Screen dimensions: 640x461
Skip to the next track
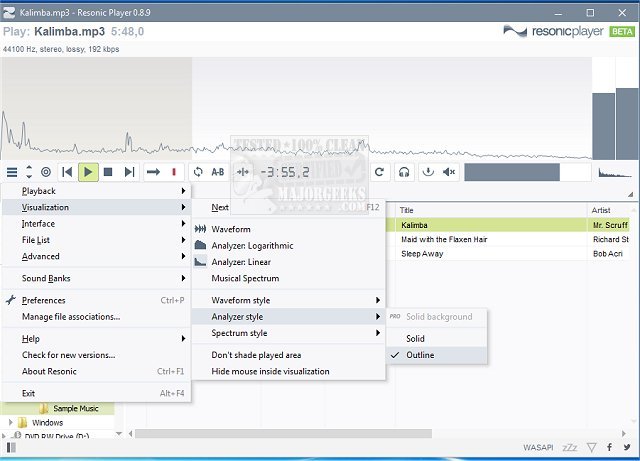click(129, 172)
